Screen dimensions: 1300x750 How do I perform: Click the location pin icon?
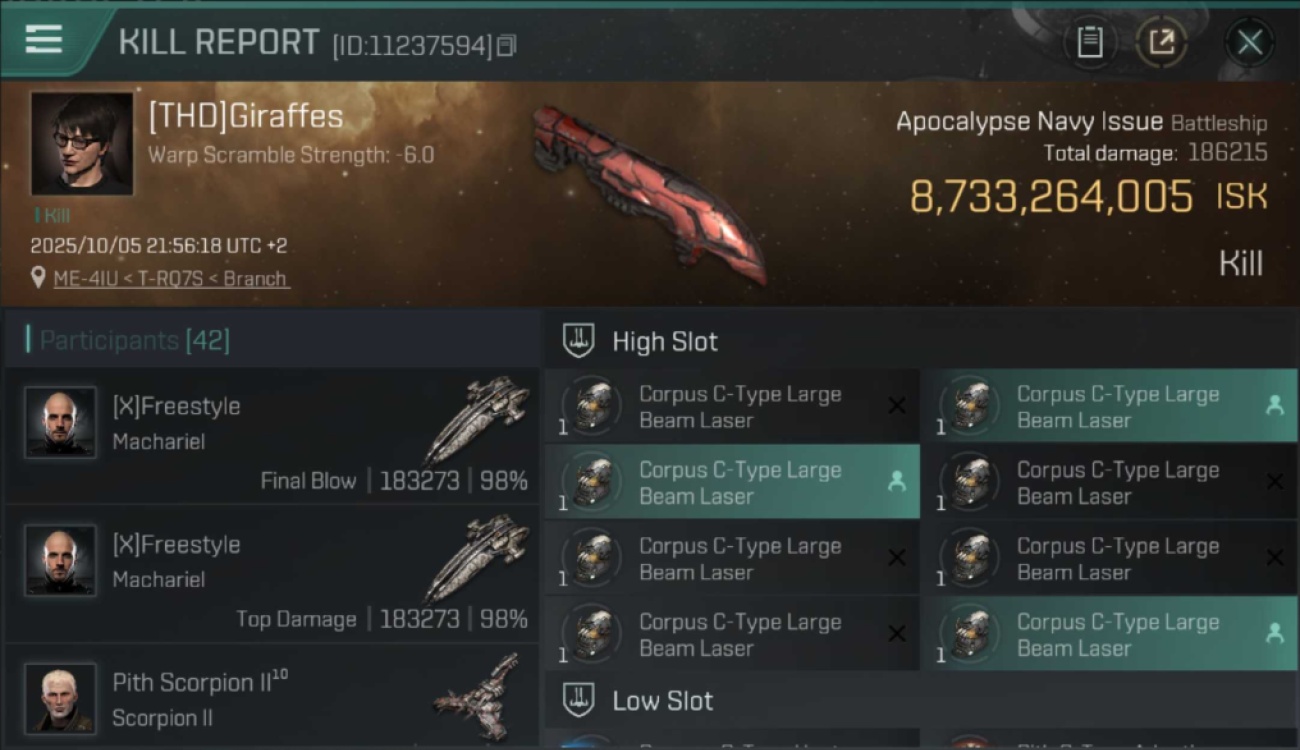coord(38,278)
